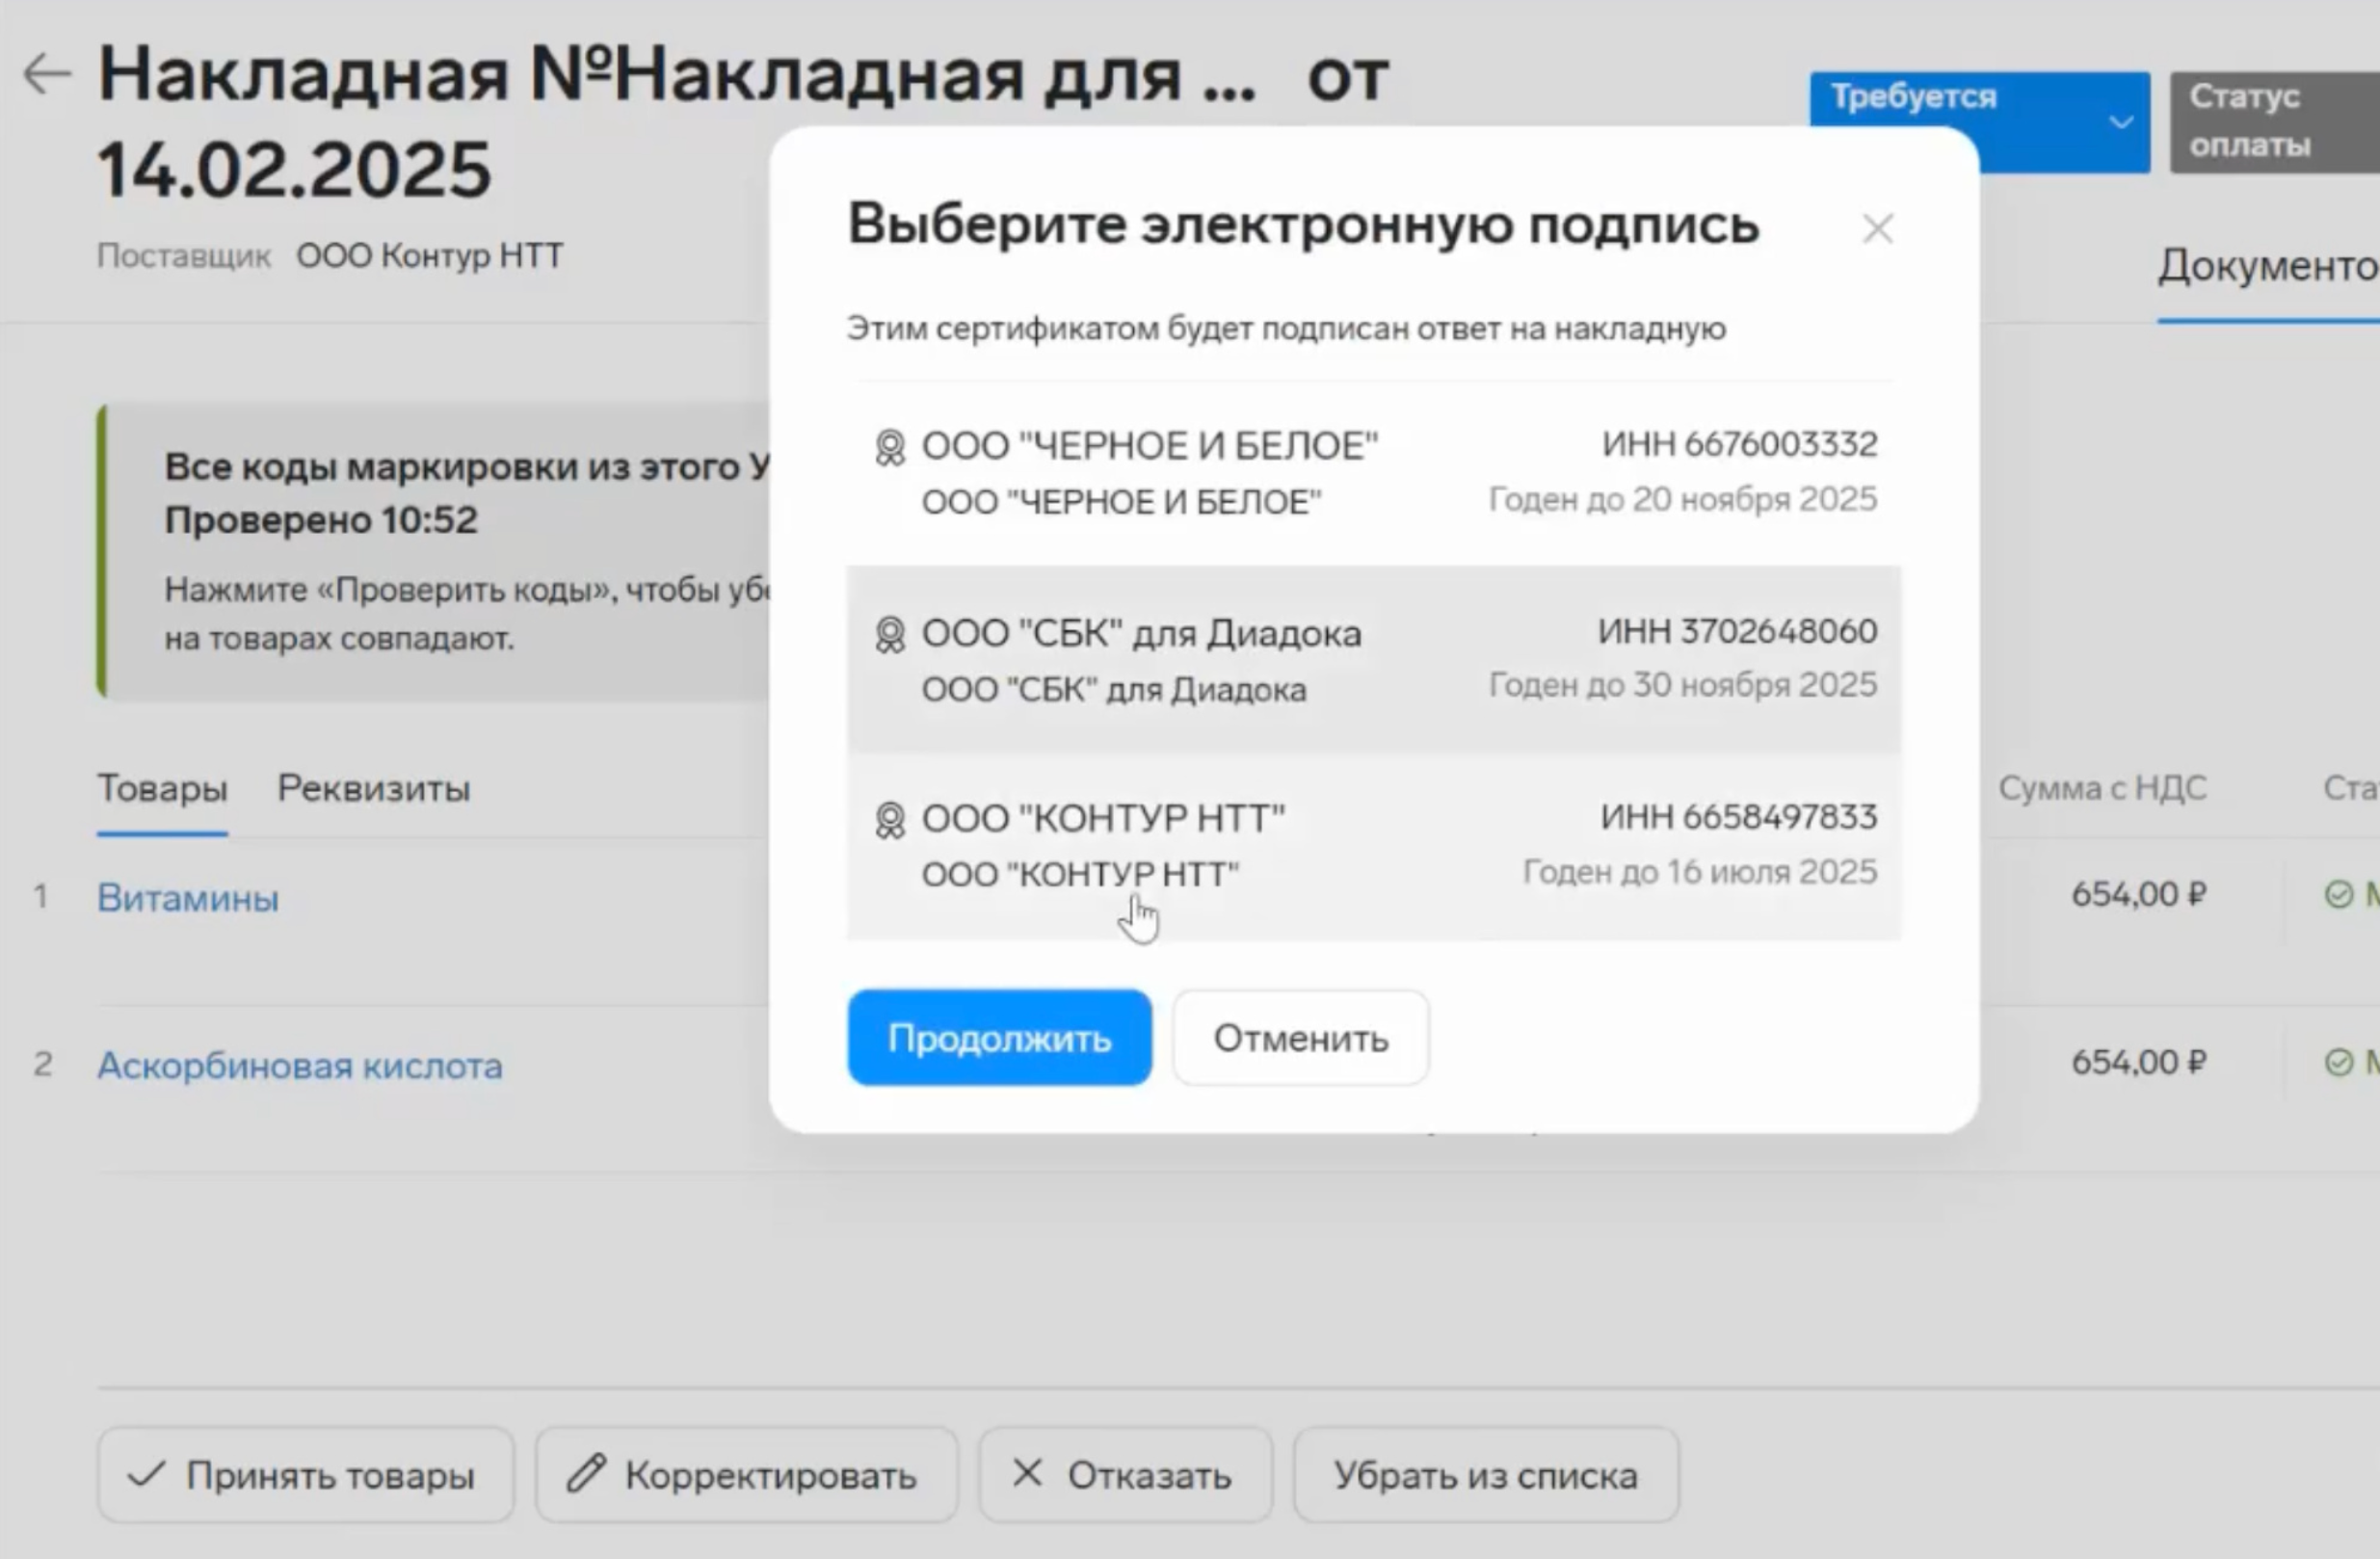Image resolution: width=2380 pixels, height=1559 pixels.
Task: Click the Отменить button
Action: (1300, 1037)
